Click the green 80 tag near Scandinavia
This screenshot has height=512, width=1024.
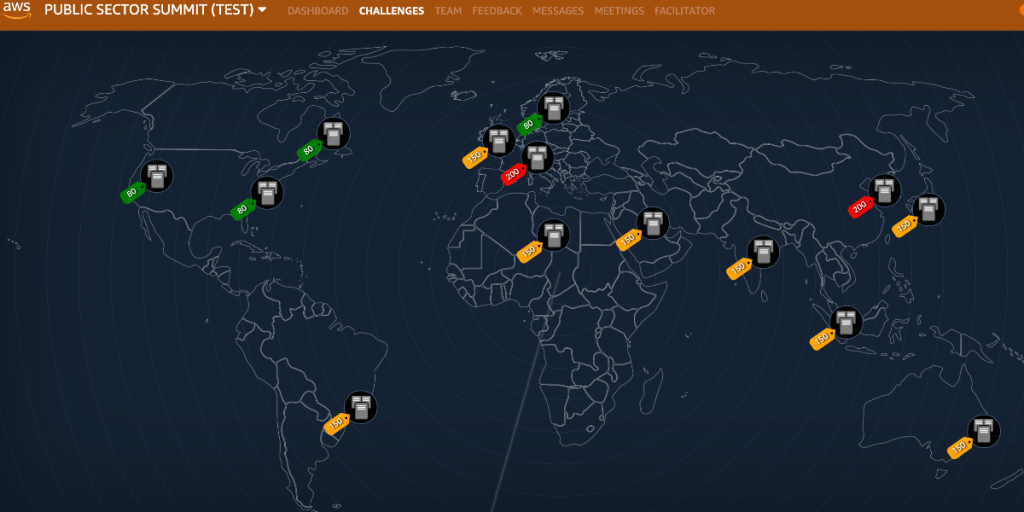(x=530, y=124)
